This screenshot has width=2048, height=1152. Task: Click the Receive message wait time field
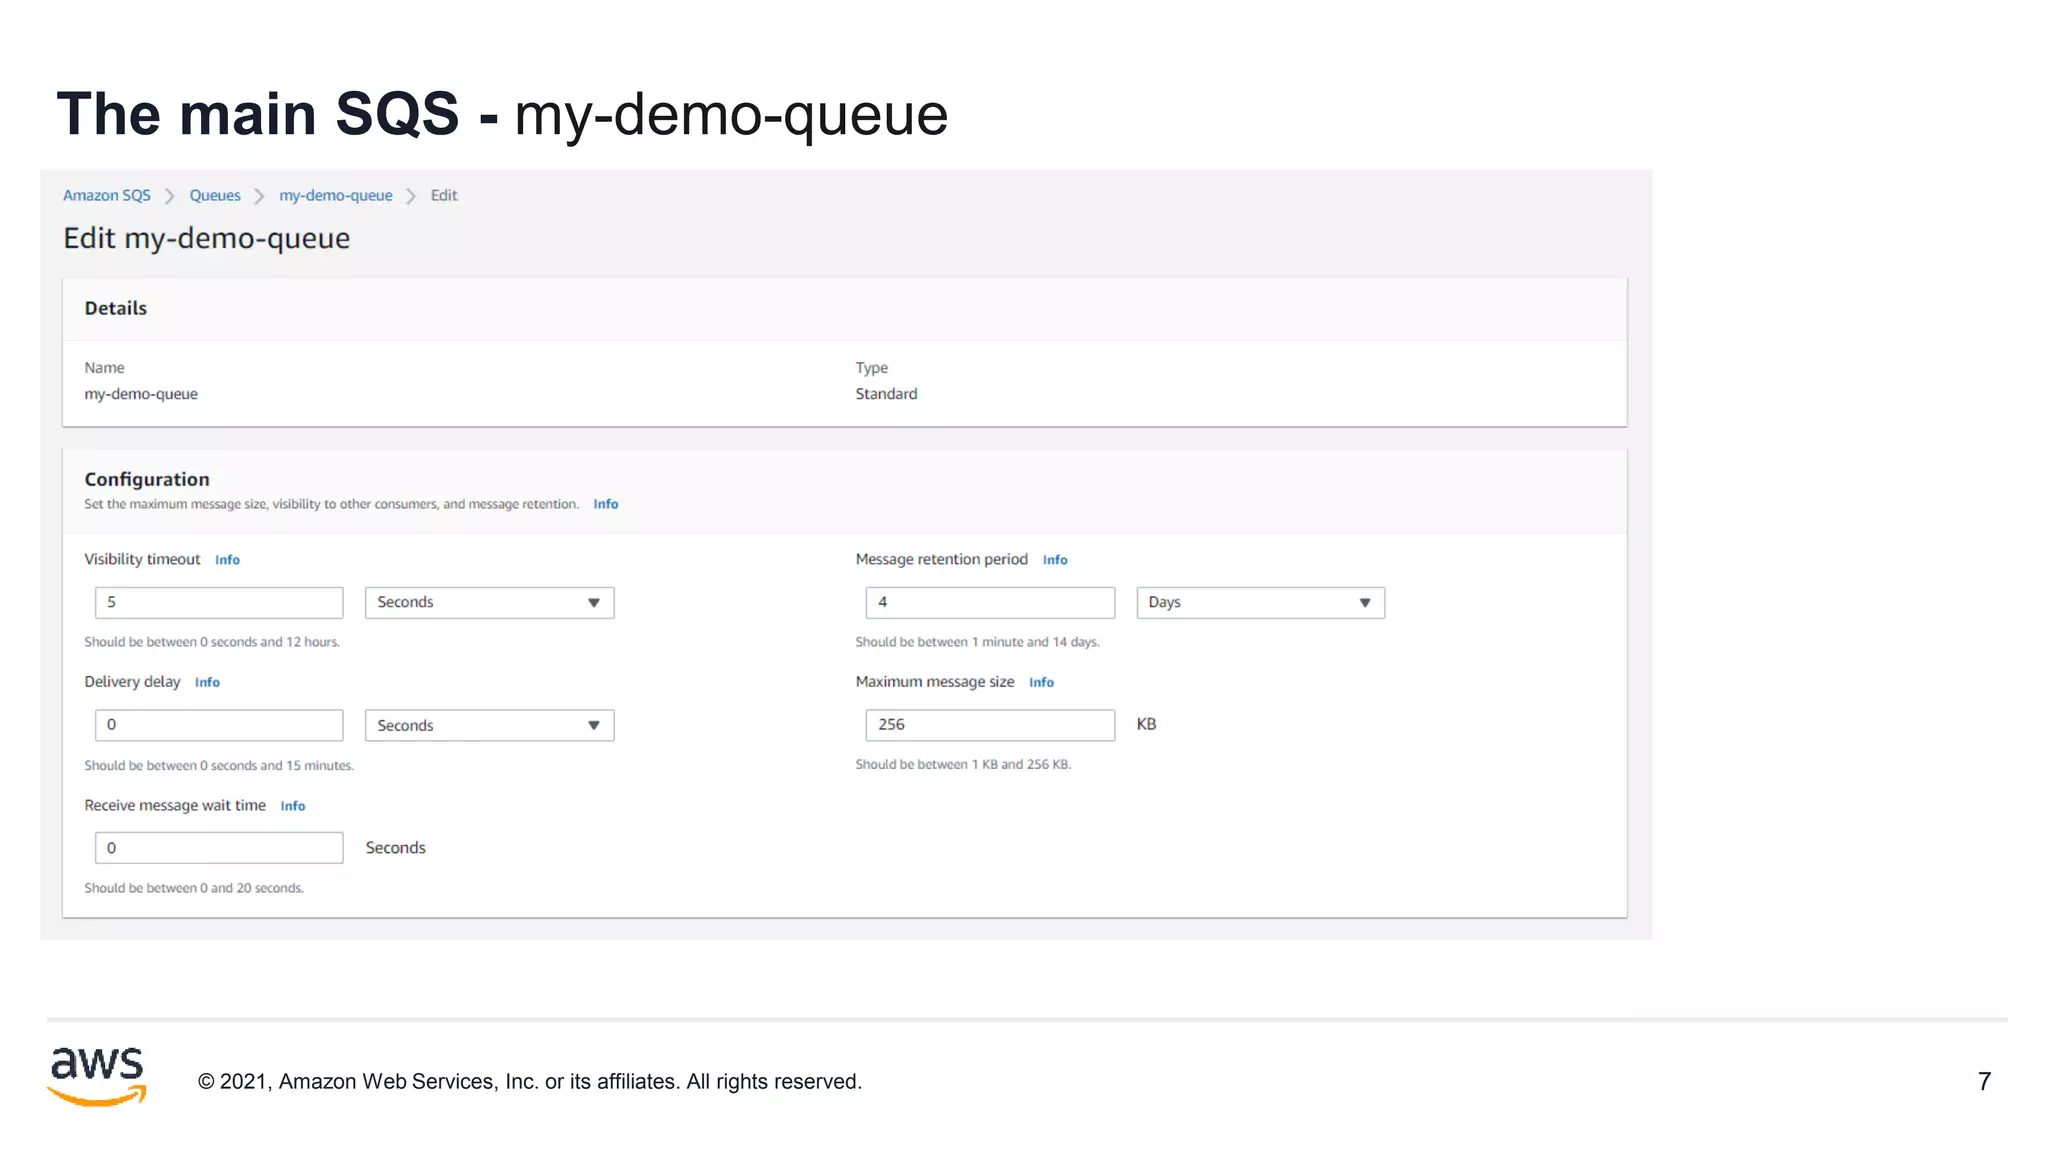pos(219,848)
